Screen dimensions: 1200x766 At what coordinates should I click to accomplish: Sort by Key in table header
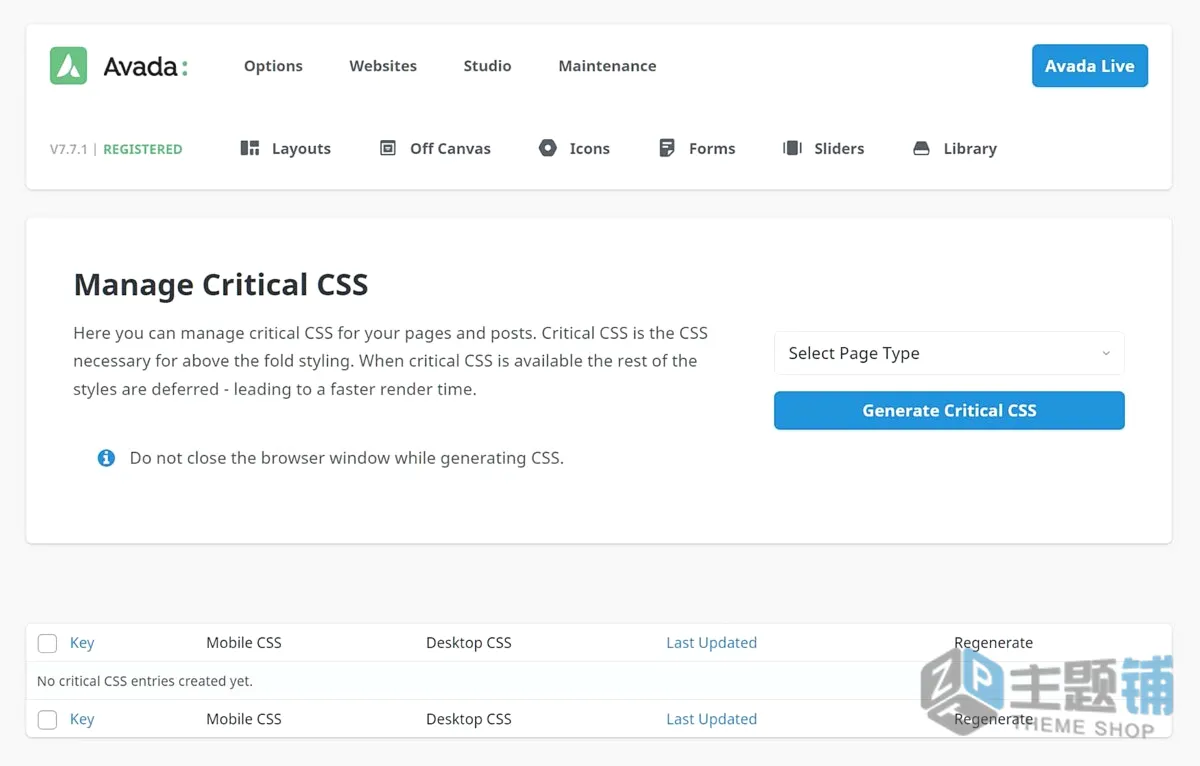click(x=82, y=643)
